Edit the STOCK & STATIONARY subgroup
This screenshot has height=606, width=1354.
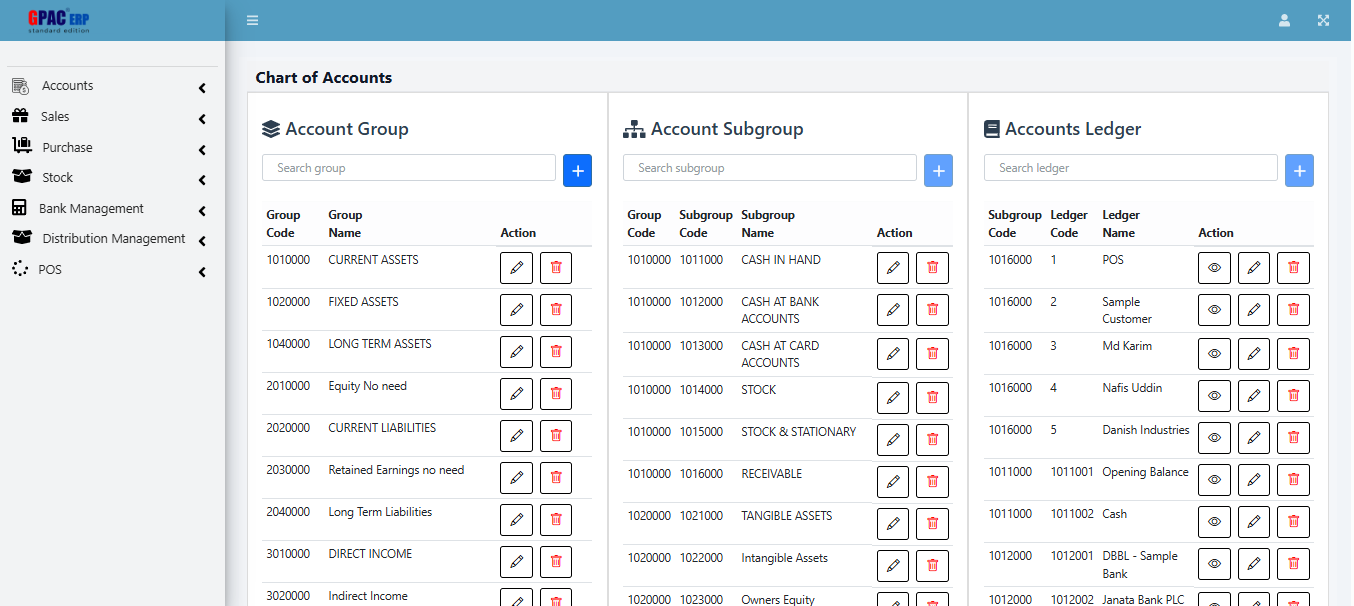tap(893, 440)
